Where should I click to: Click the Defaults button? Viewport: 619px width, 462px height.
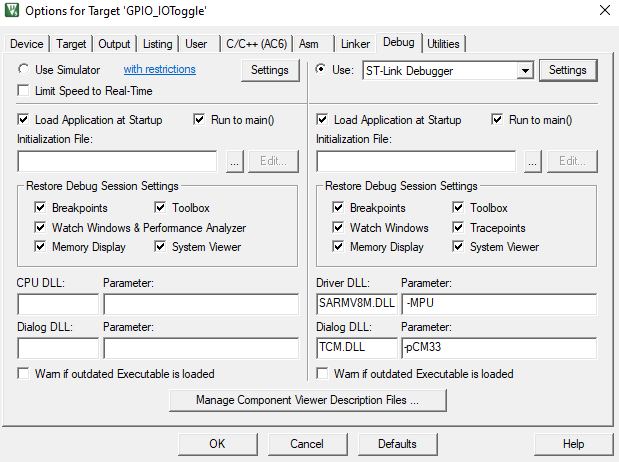click(398, 444)
